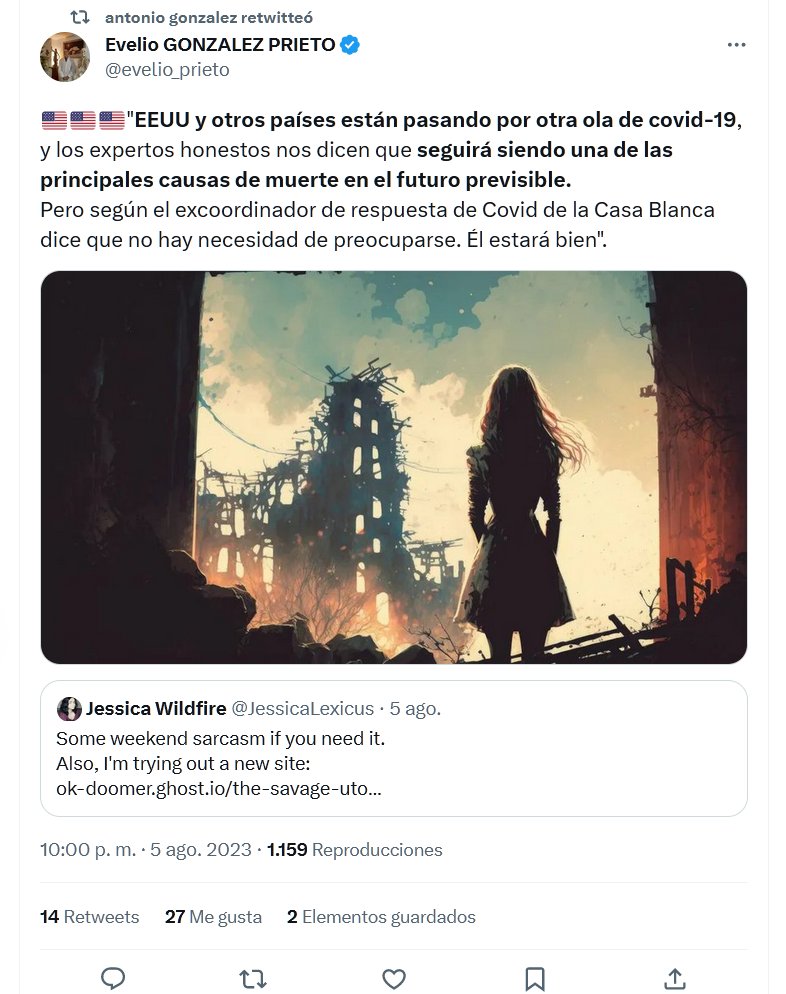The image size is (786, 994).
Task: Click the retweeted-by arrows icon at top
Action: point(79,17)
